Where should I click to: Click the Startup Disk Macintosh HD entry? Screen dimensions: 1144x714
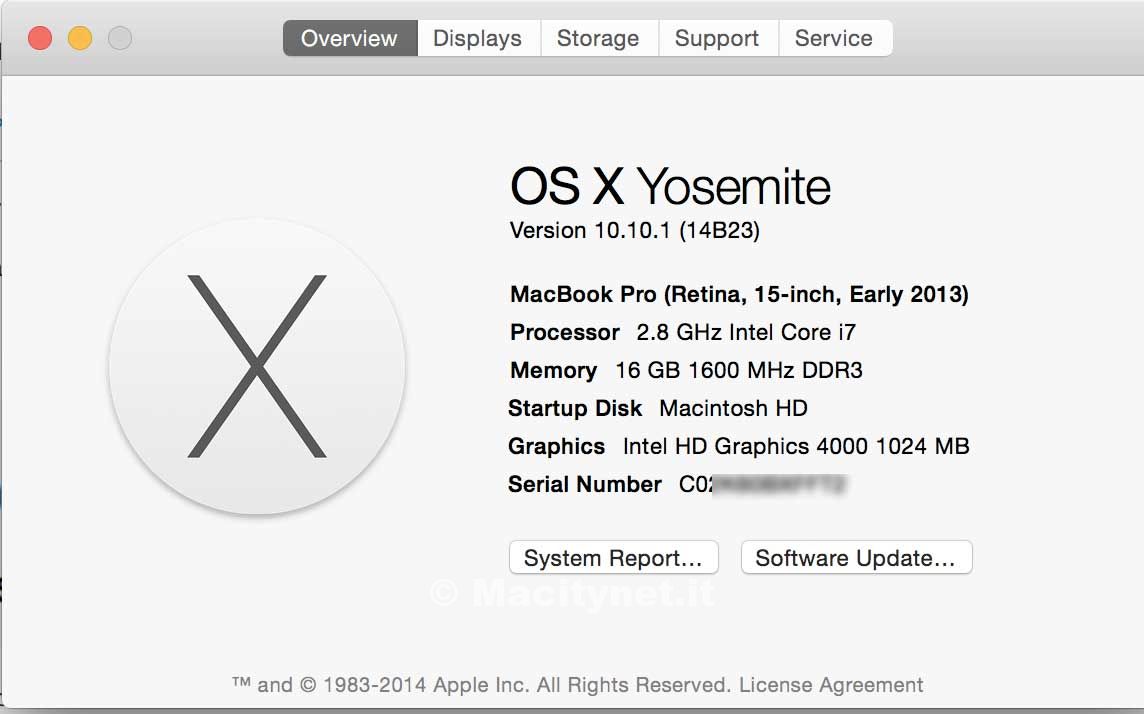coord(658,408)
